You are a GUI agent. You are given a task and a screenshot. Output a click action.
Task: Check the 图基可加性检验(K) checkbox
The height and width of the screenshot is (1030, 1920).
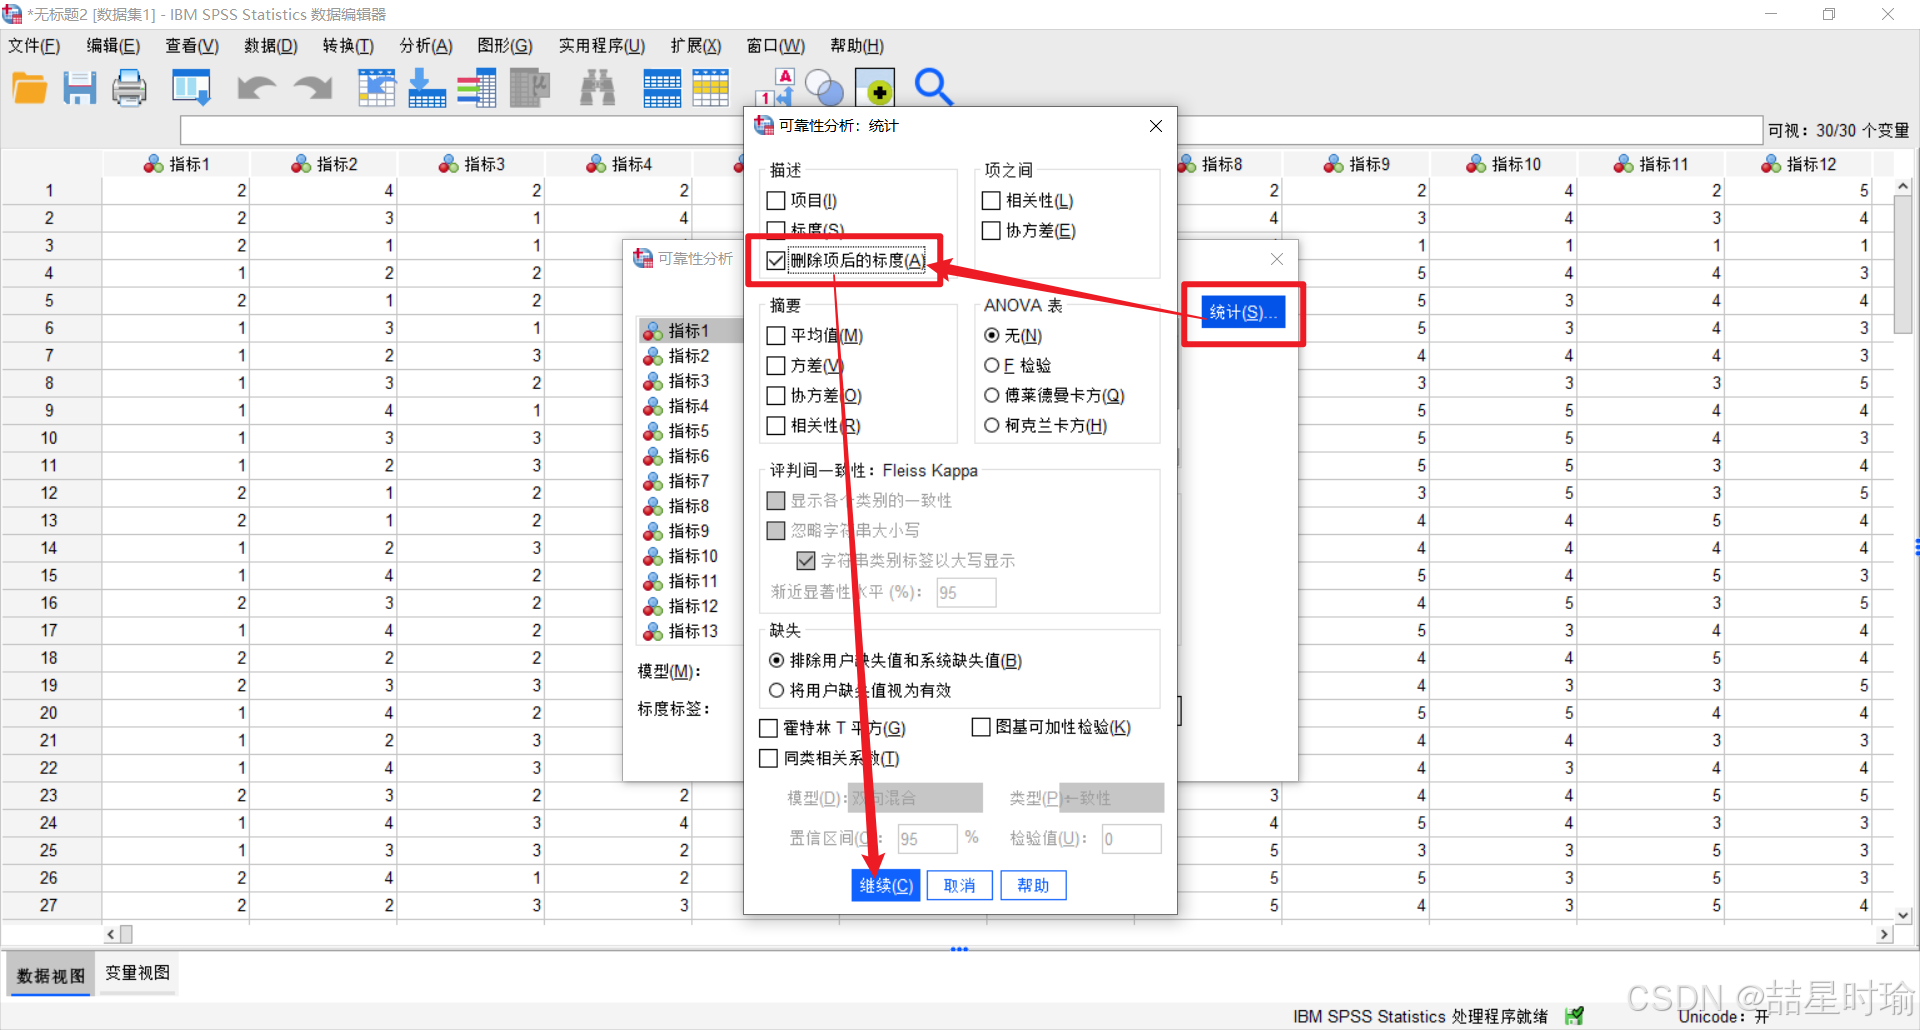point(981,727)
